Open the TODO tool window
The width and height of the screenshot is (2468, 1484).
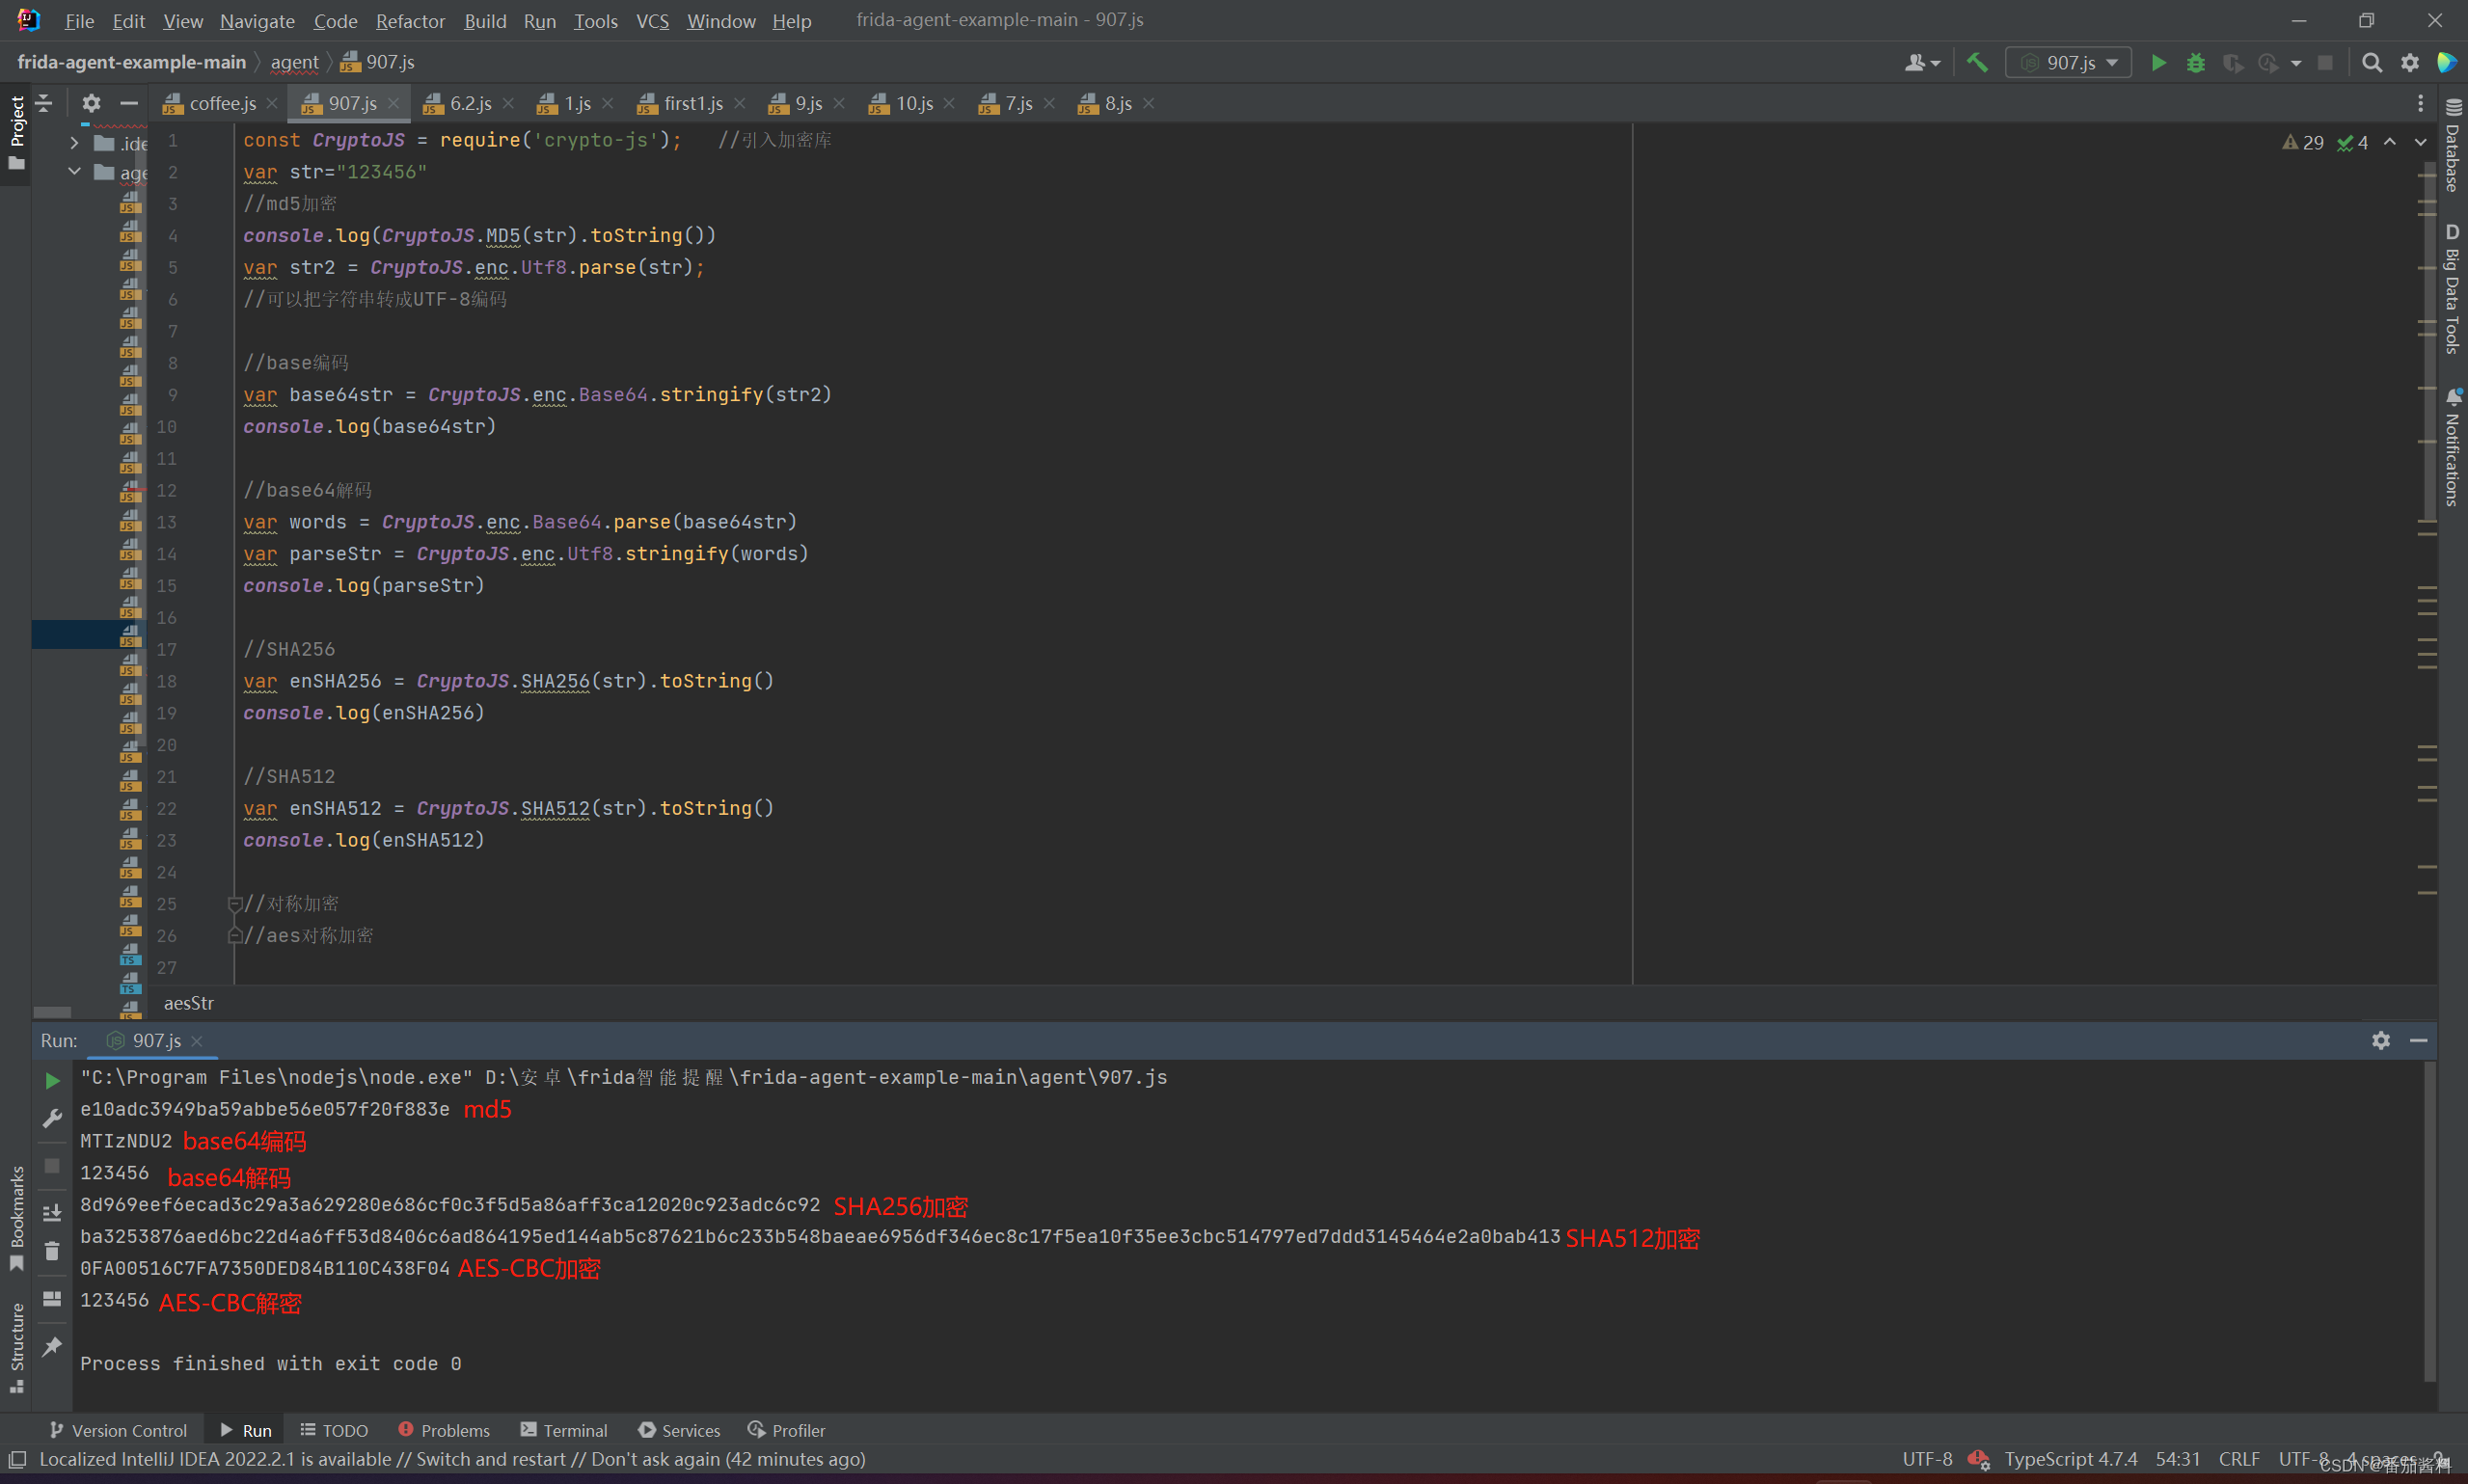[x=334, y=1430]
